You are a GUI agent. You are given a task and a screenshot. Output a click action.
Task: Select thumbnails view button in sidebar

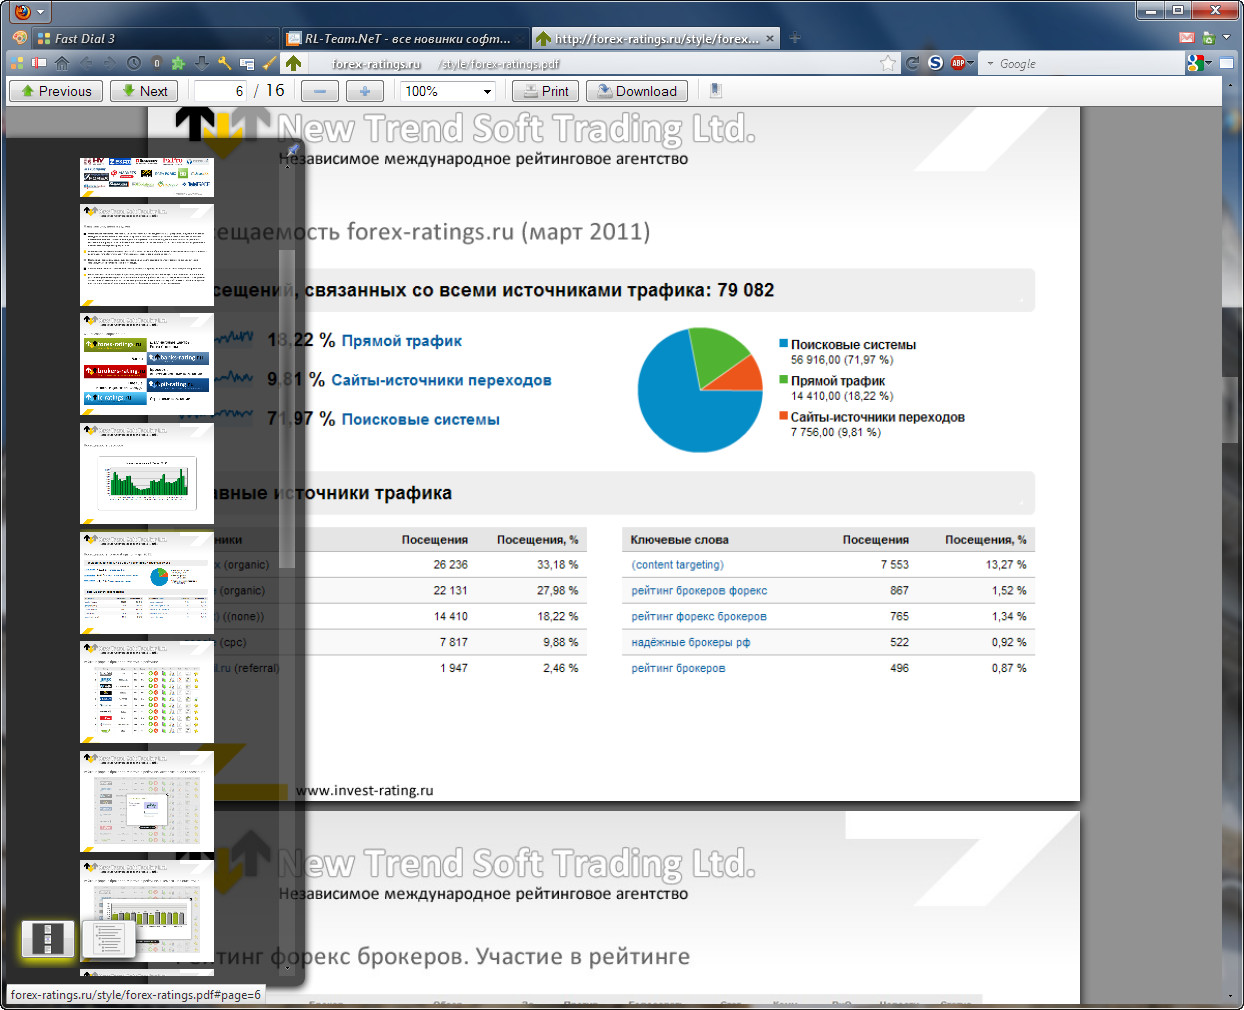48,938
